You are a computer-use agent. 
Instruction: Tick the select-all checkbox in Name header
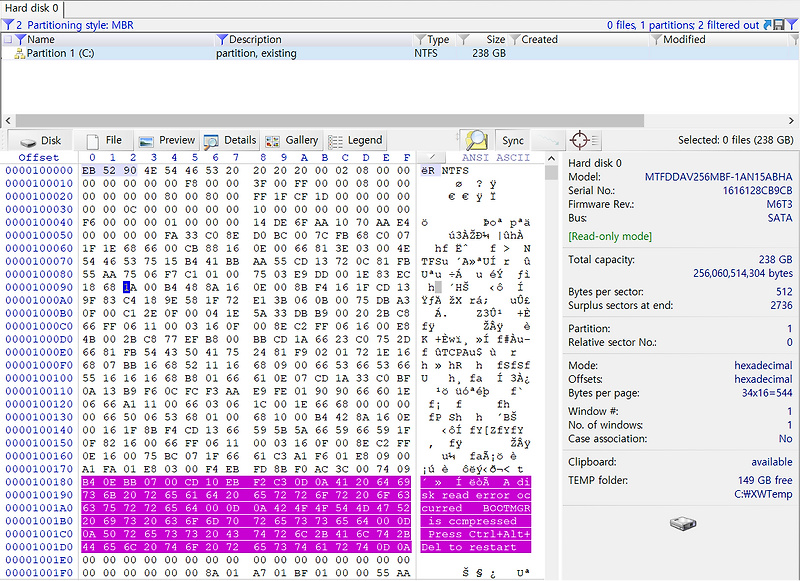point(8,39)
